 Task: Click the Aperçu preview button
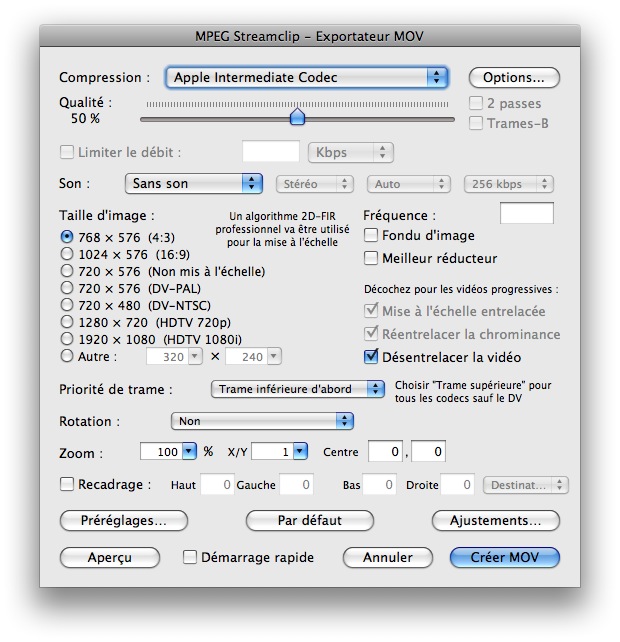click(110, 557)
